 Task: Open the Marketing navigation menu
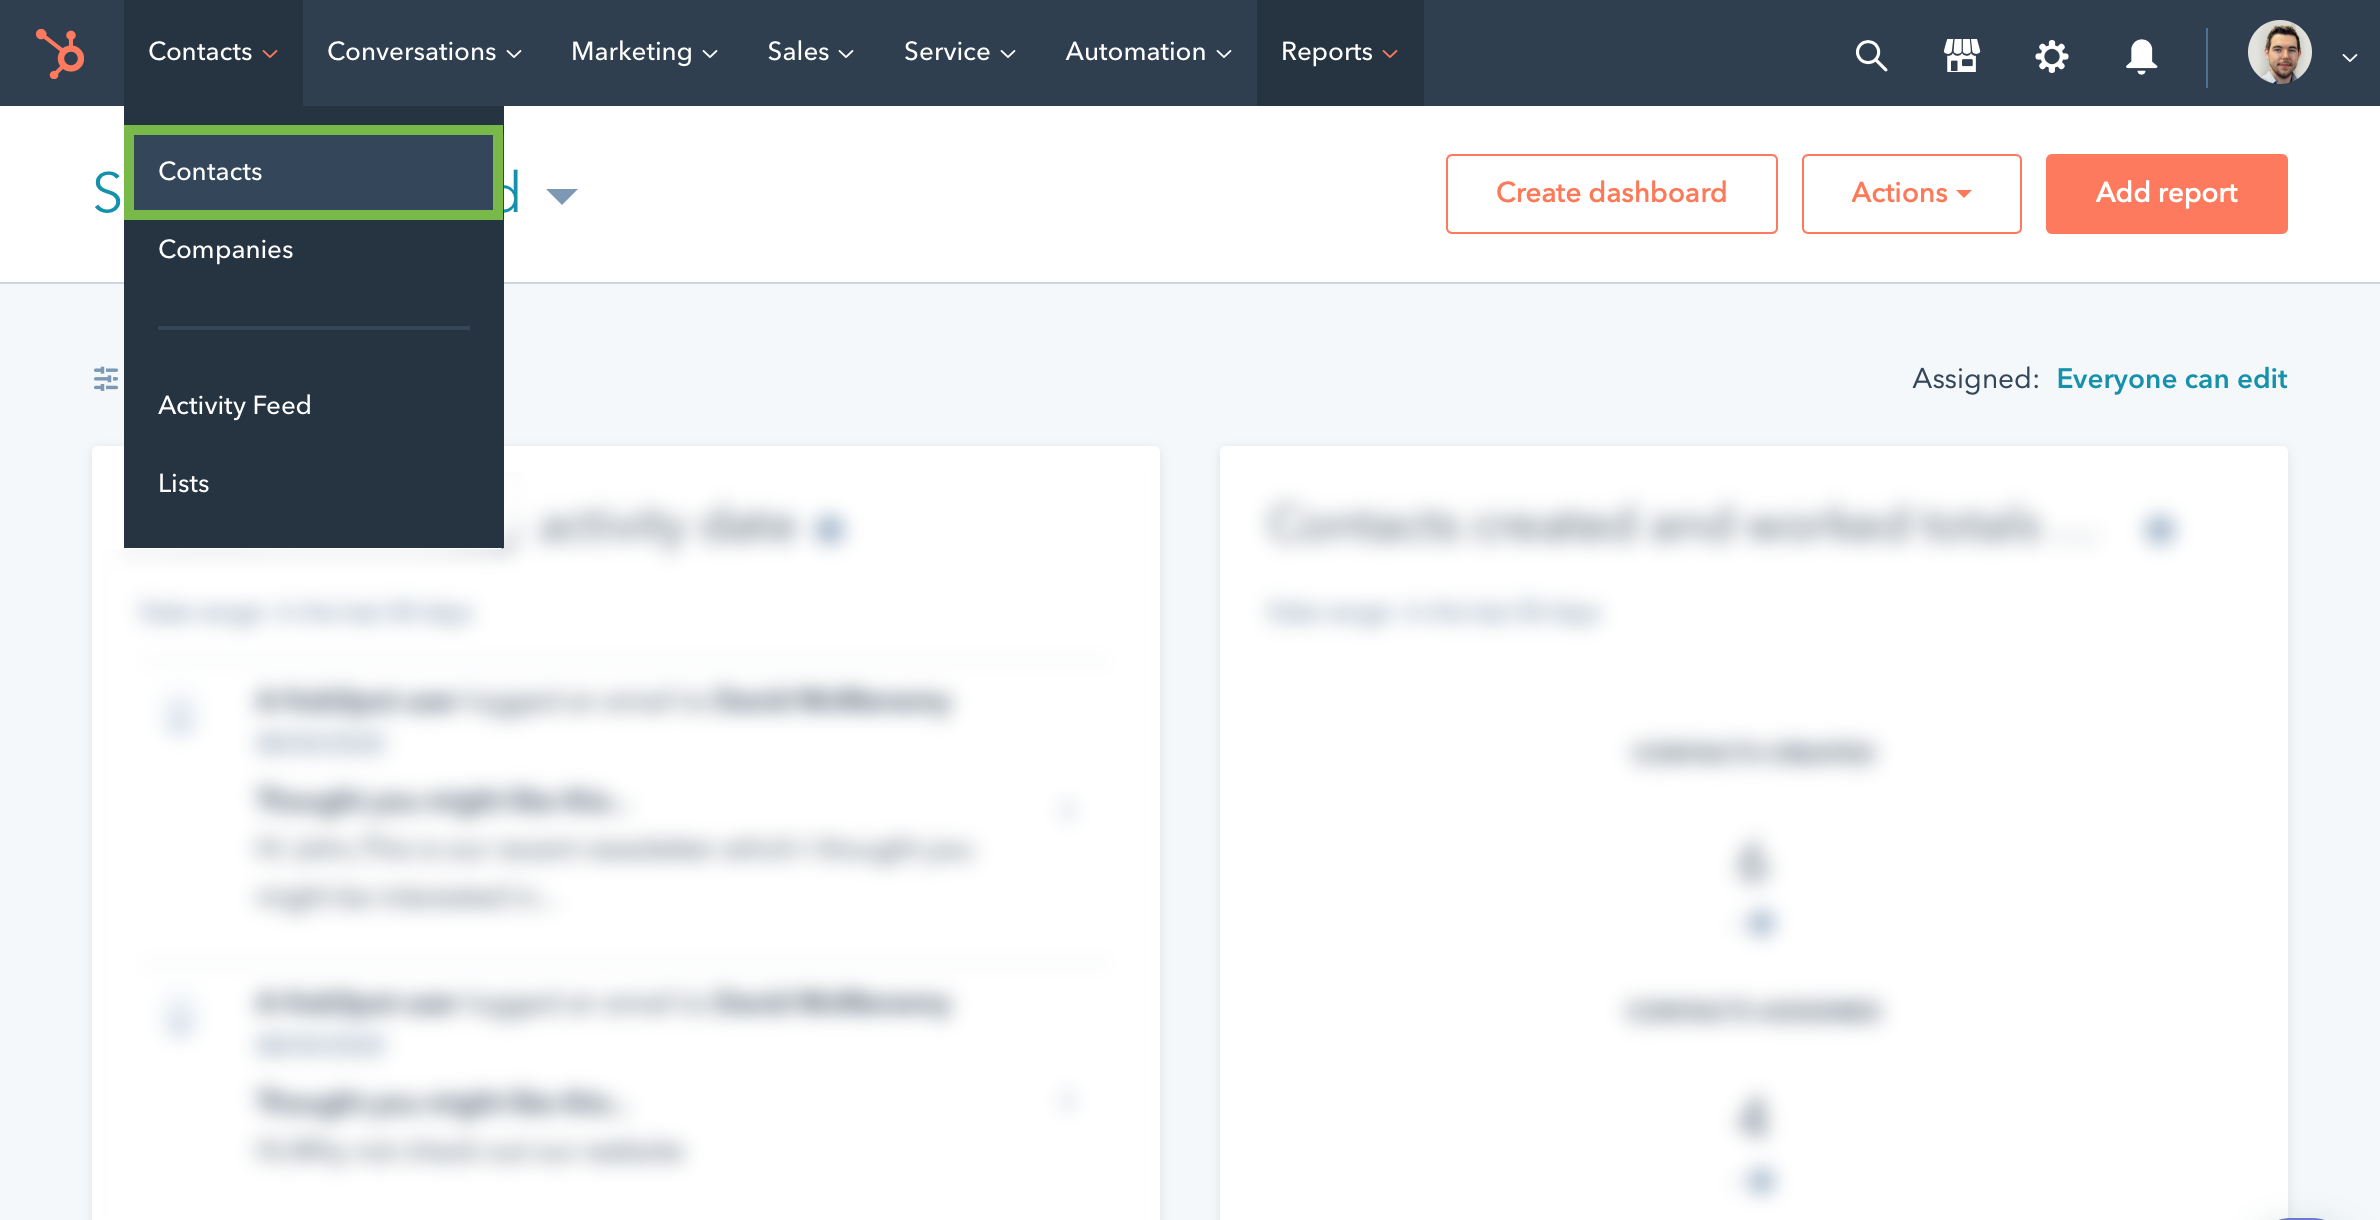[644, 52]
